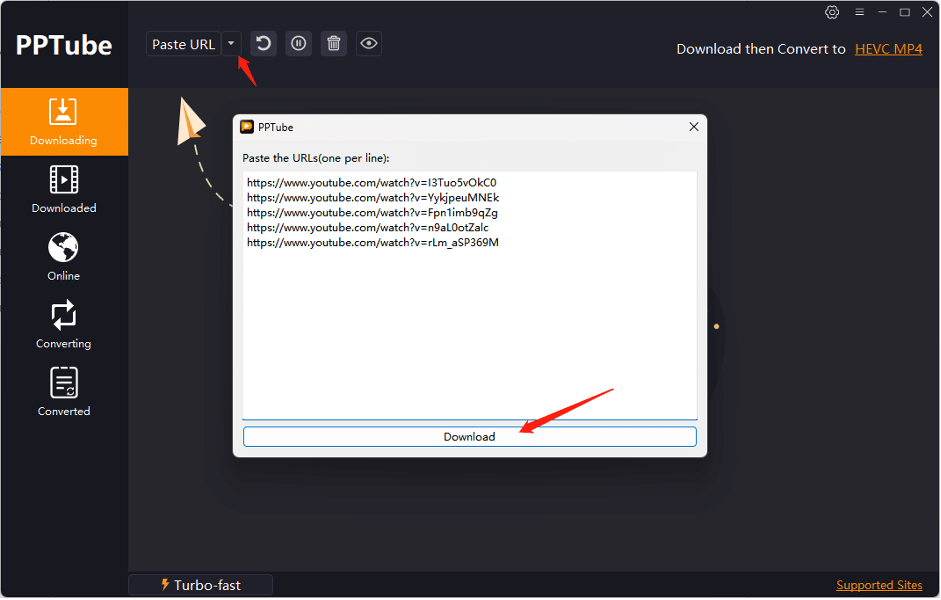Open the settings gear
Viewport: 941px width, 600px height.
832,12
